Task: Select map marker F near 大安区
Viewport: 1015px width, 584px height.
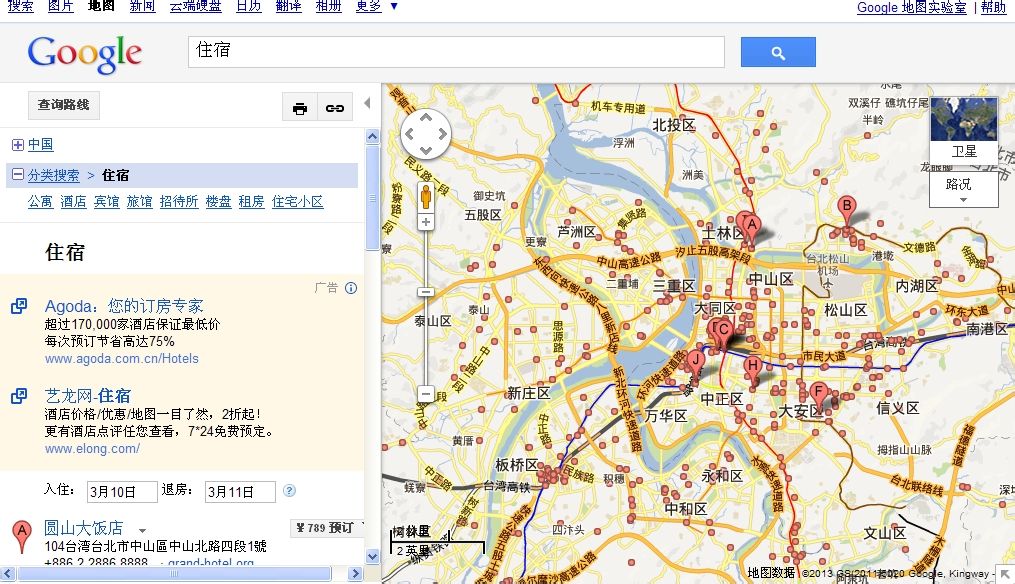Action: coord(819,395)
